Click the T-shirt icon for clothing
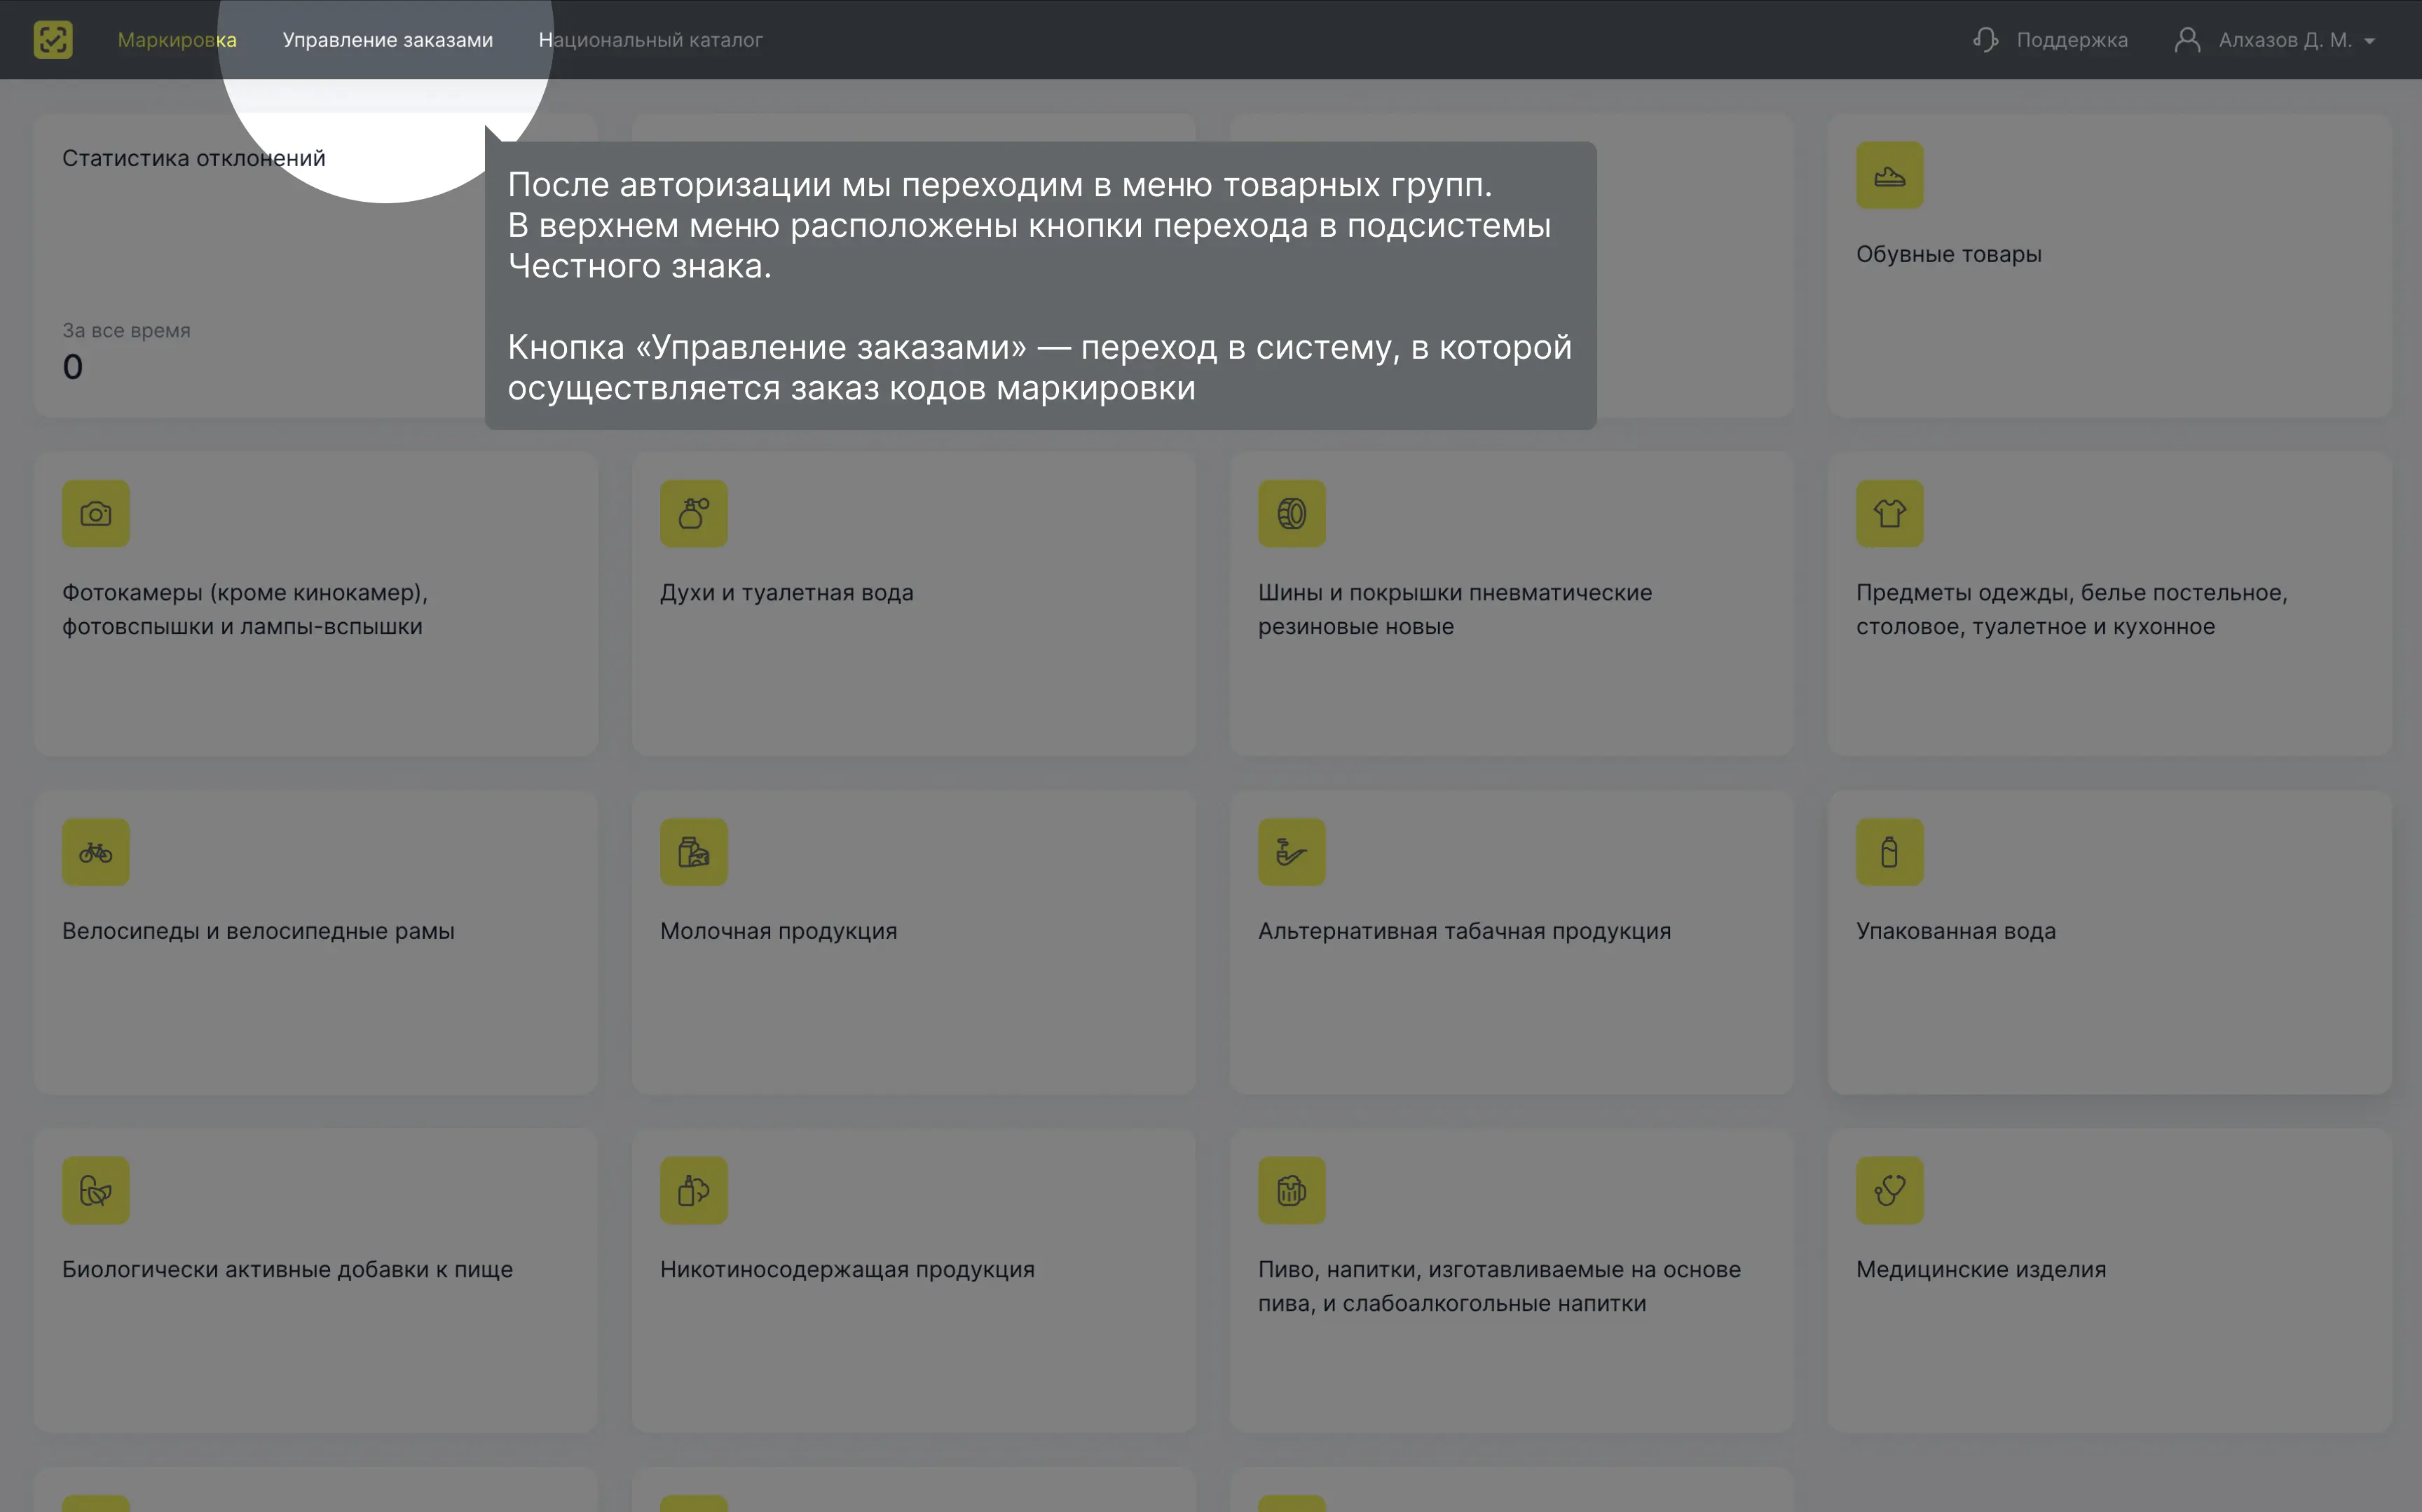2422x1512 pixels. point(1889,514)
